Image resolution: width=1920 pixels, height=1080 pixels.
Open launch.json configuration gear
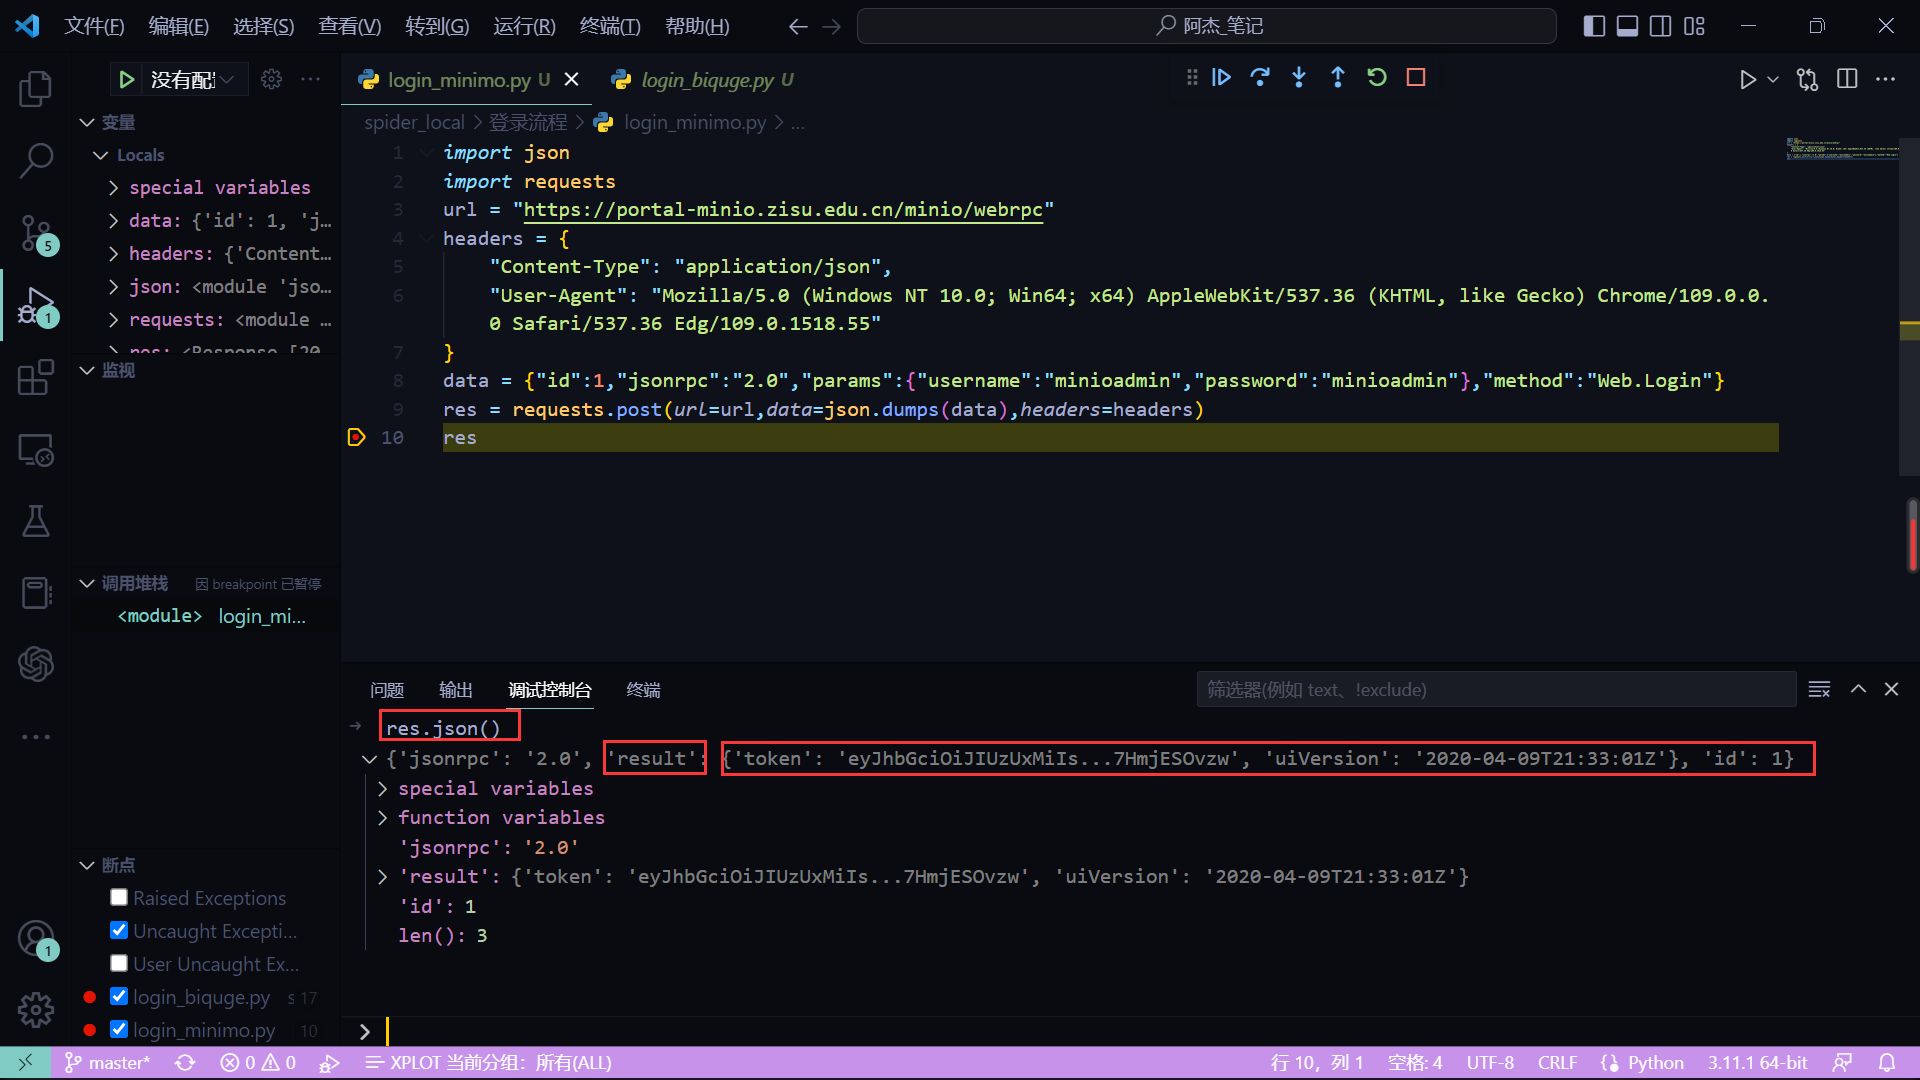(x=271, y=79)
